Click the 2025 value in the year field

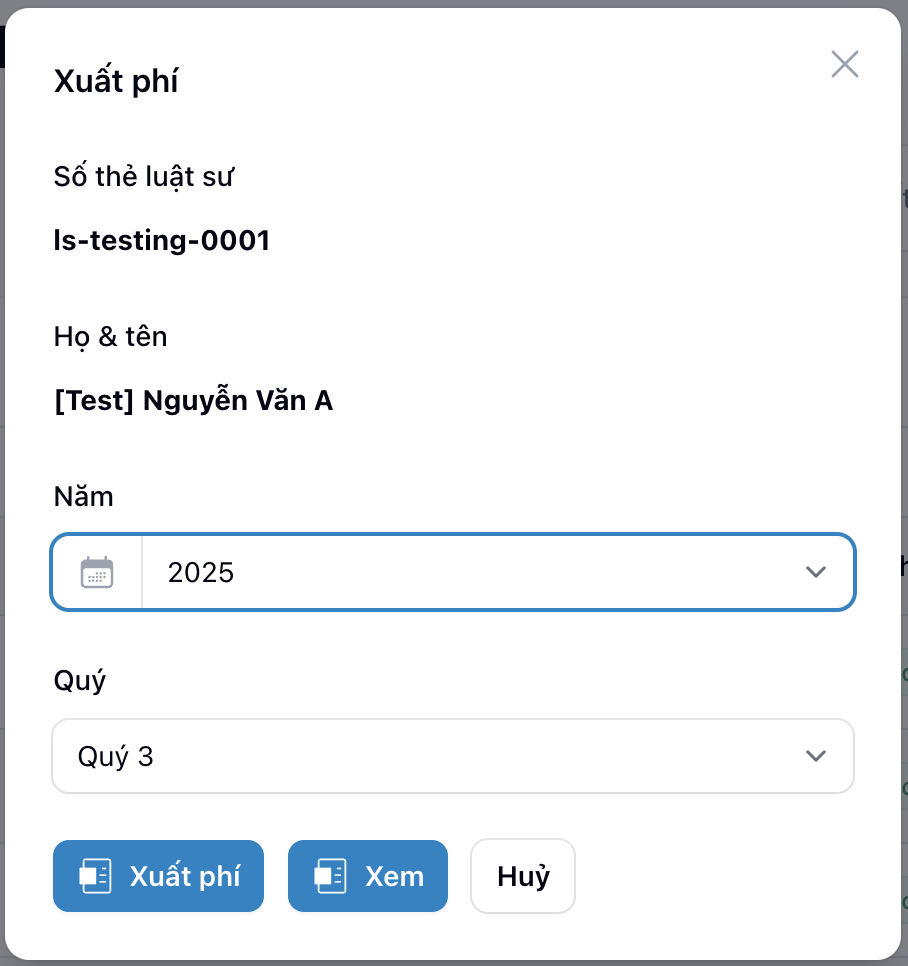coord(201,572)
